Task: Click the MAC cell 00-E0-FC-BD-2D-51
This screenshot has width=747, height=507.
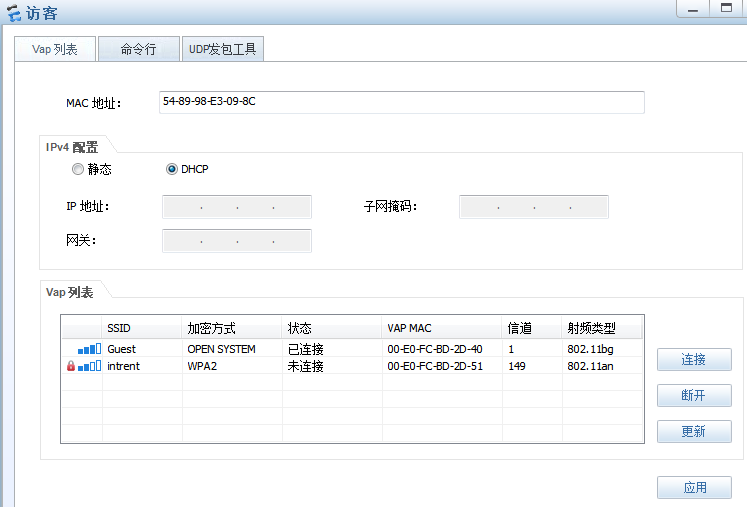Action: click(x=442, y=366)
